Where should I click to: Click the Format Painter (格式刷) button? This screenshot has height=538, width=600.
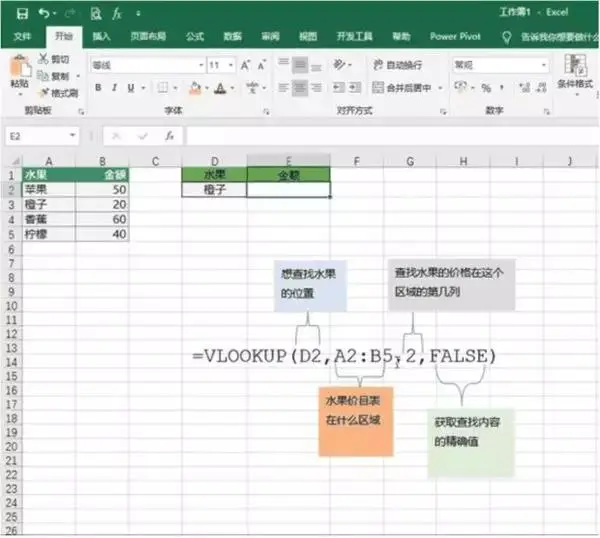click(59, 93)
